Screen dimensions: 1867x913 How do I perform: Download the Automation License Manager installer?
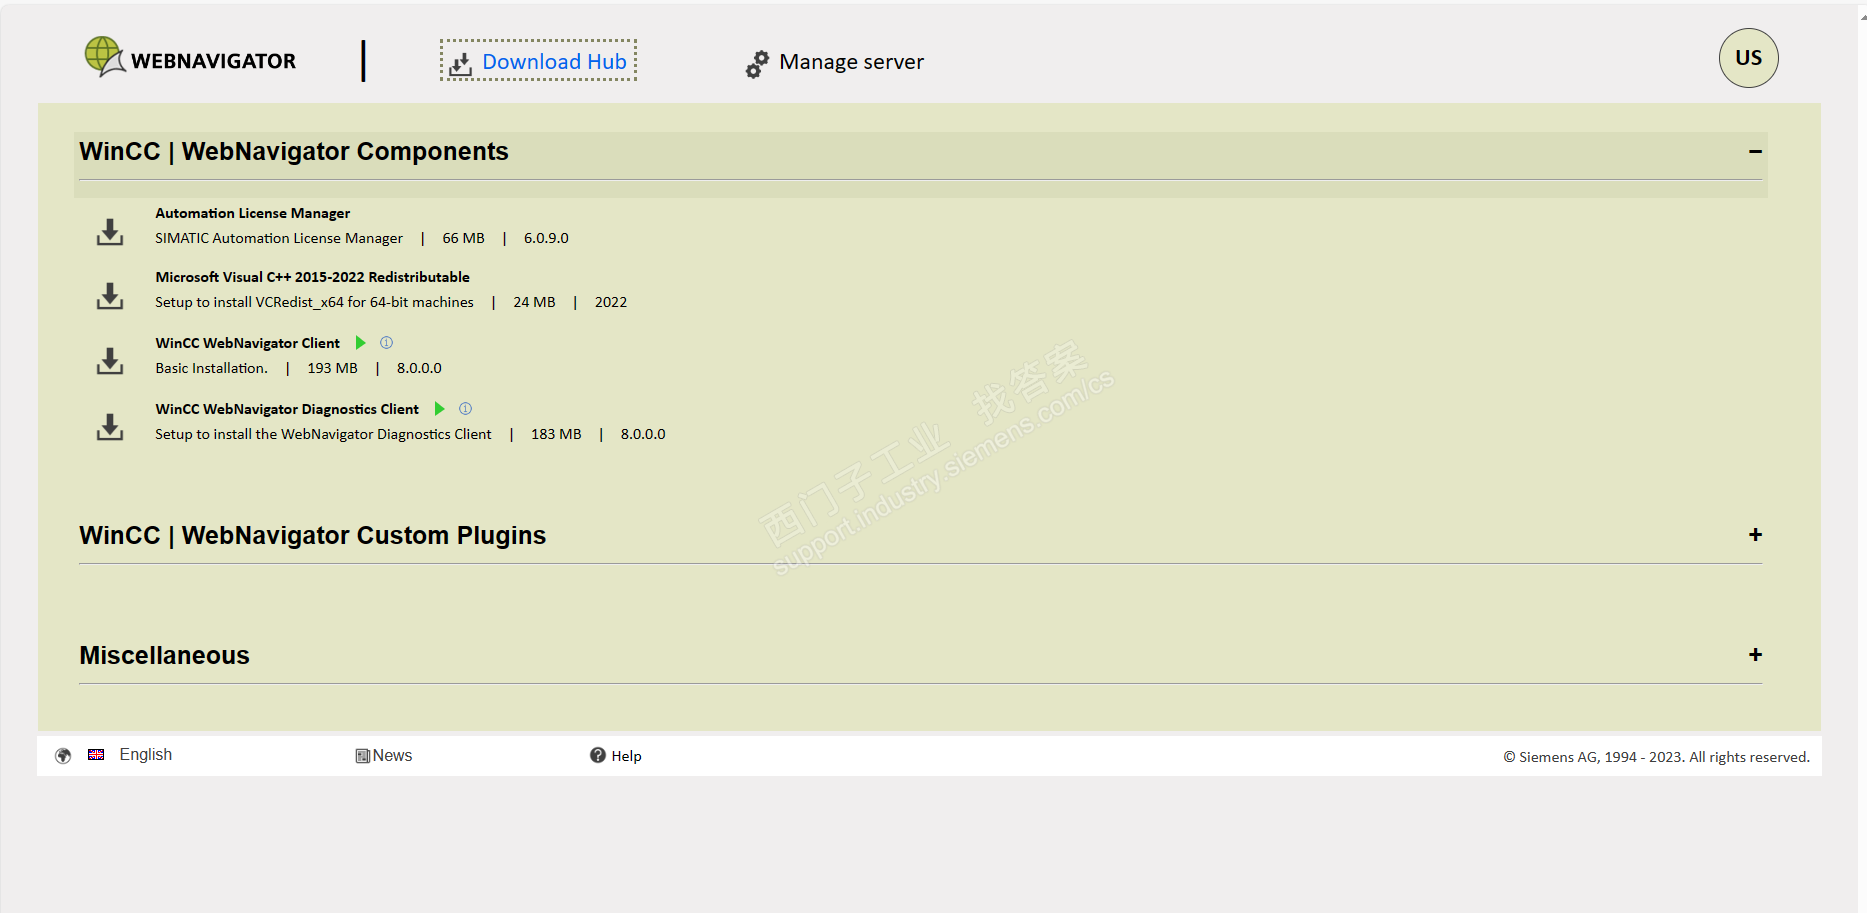tap(110, 232)
